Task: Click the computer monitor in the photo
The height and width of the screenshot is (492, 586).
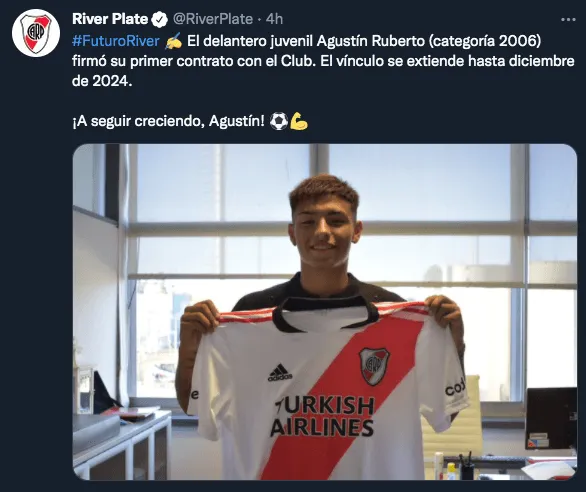Action: pos(551,418)
